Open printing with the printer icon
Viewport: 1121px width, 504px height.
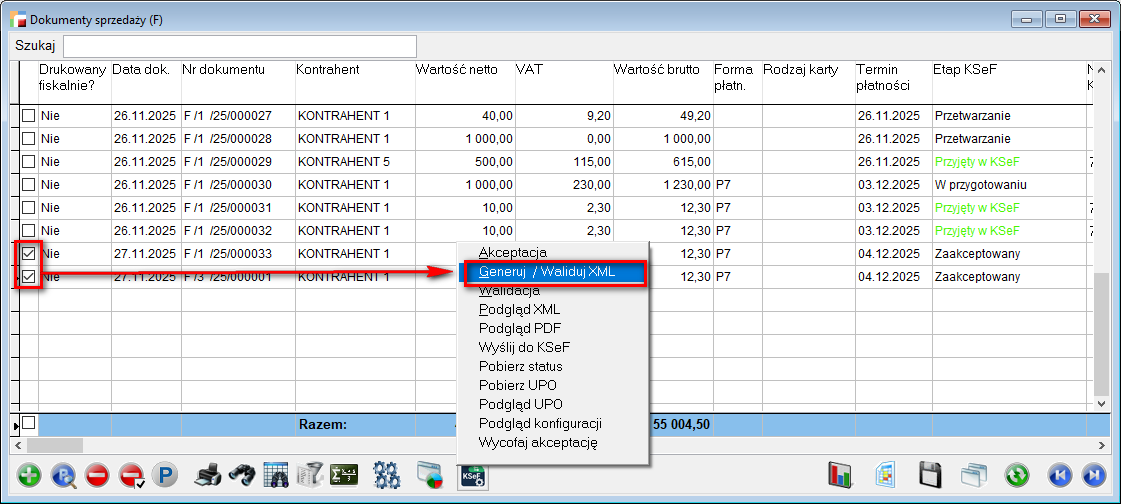(207, 476)
